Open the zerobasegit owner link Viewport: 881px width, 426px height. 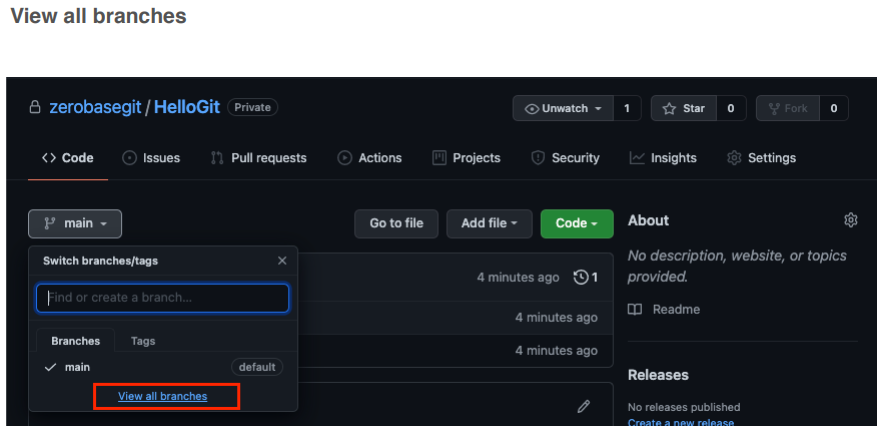(x=95, y=107)
